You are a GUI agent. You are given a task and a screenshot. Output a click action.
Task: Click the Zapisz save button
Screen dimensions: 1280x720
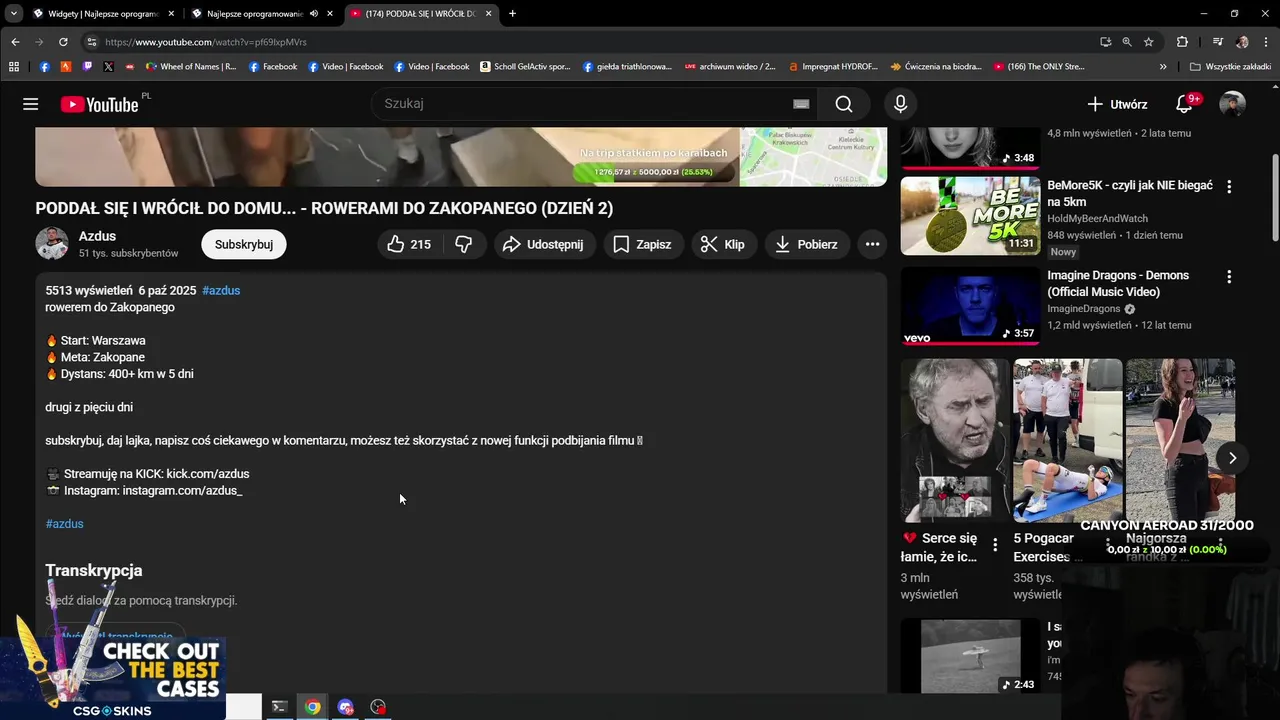[642, 244]
